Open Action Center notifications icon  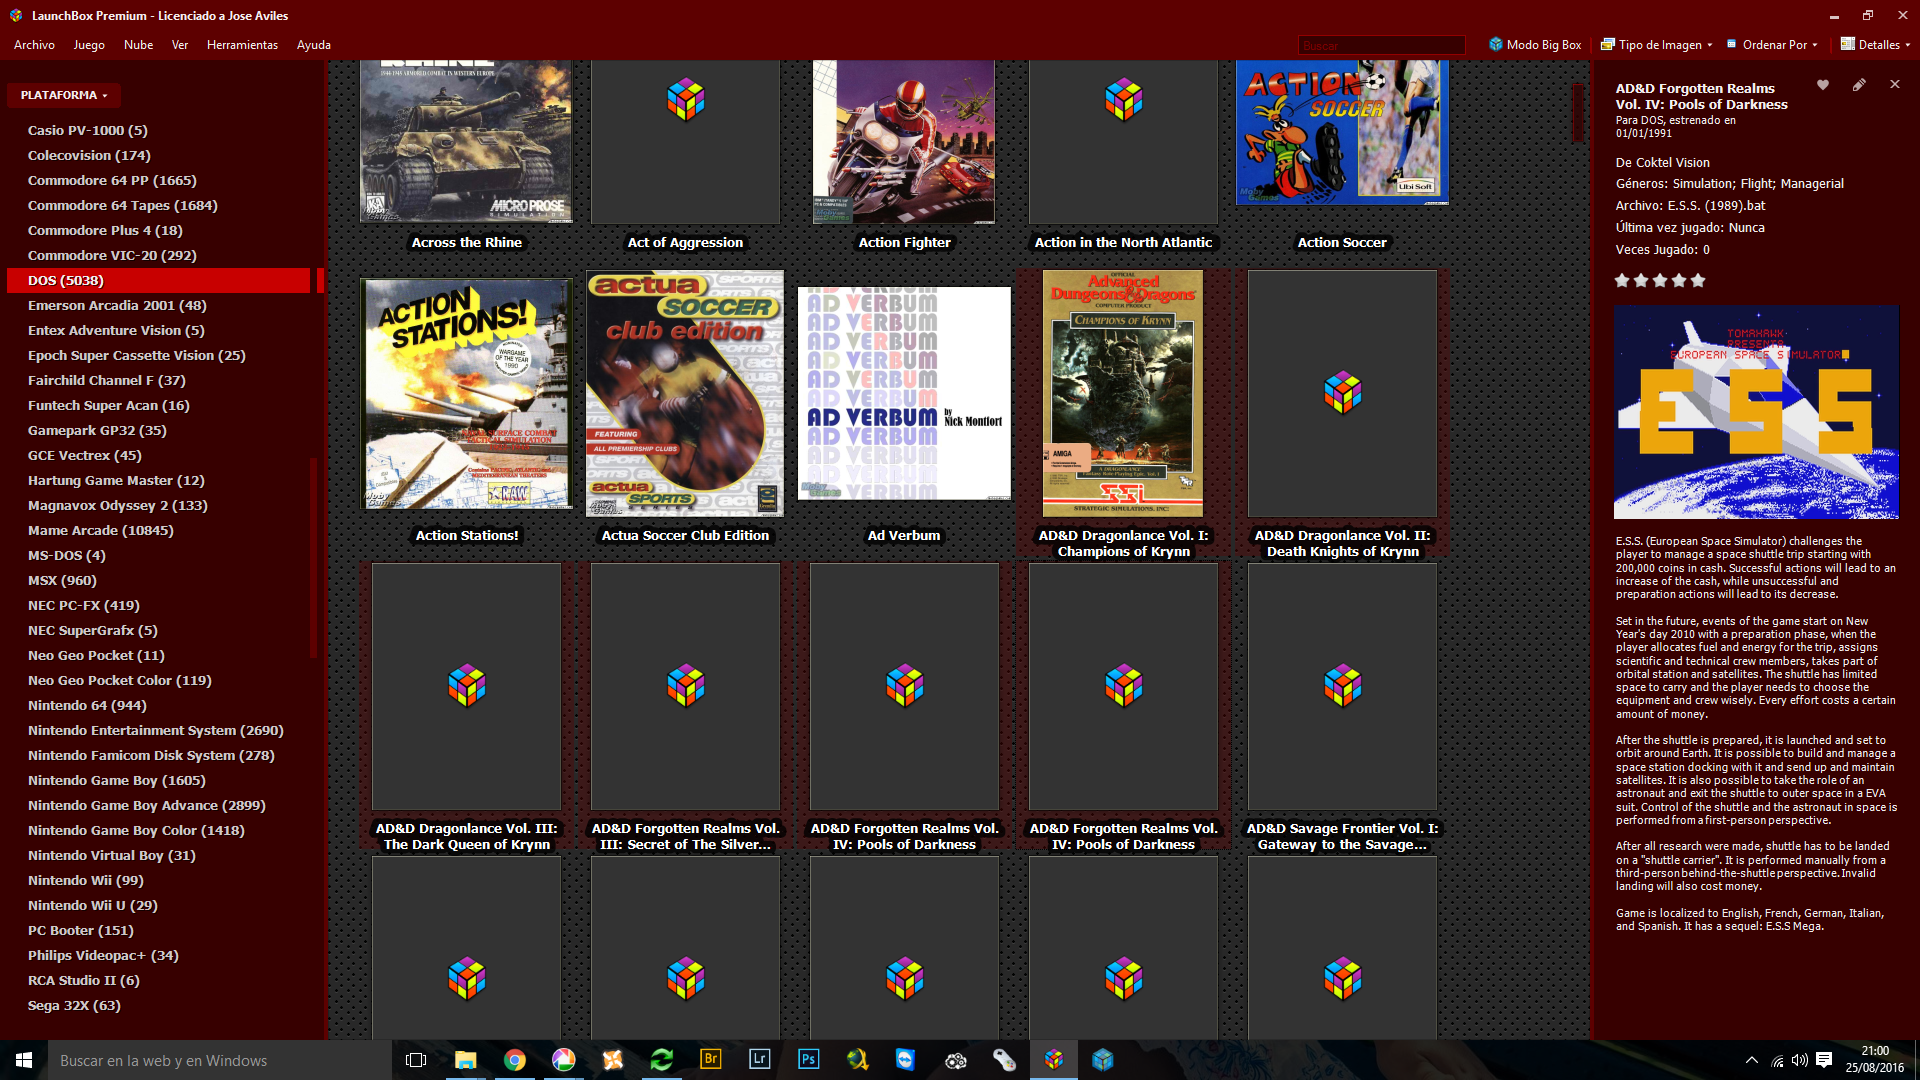[x=1824, y=1060]
